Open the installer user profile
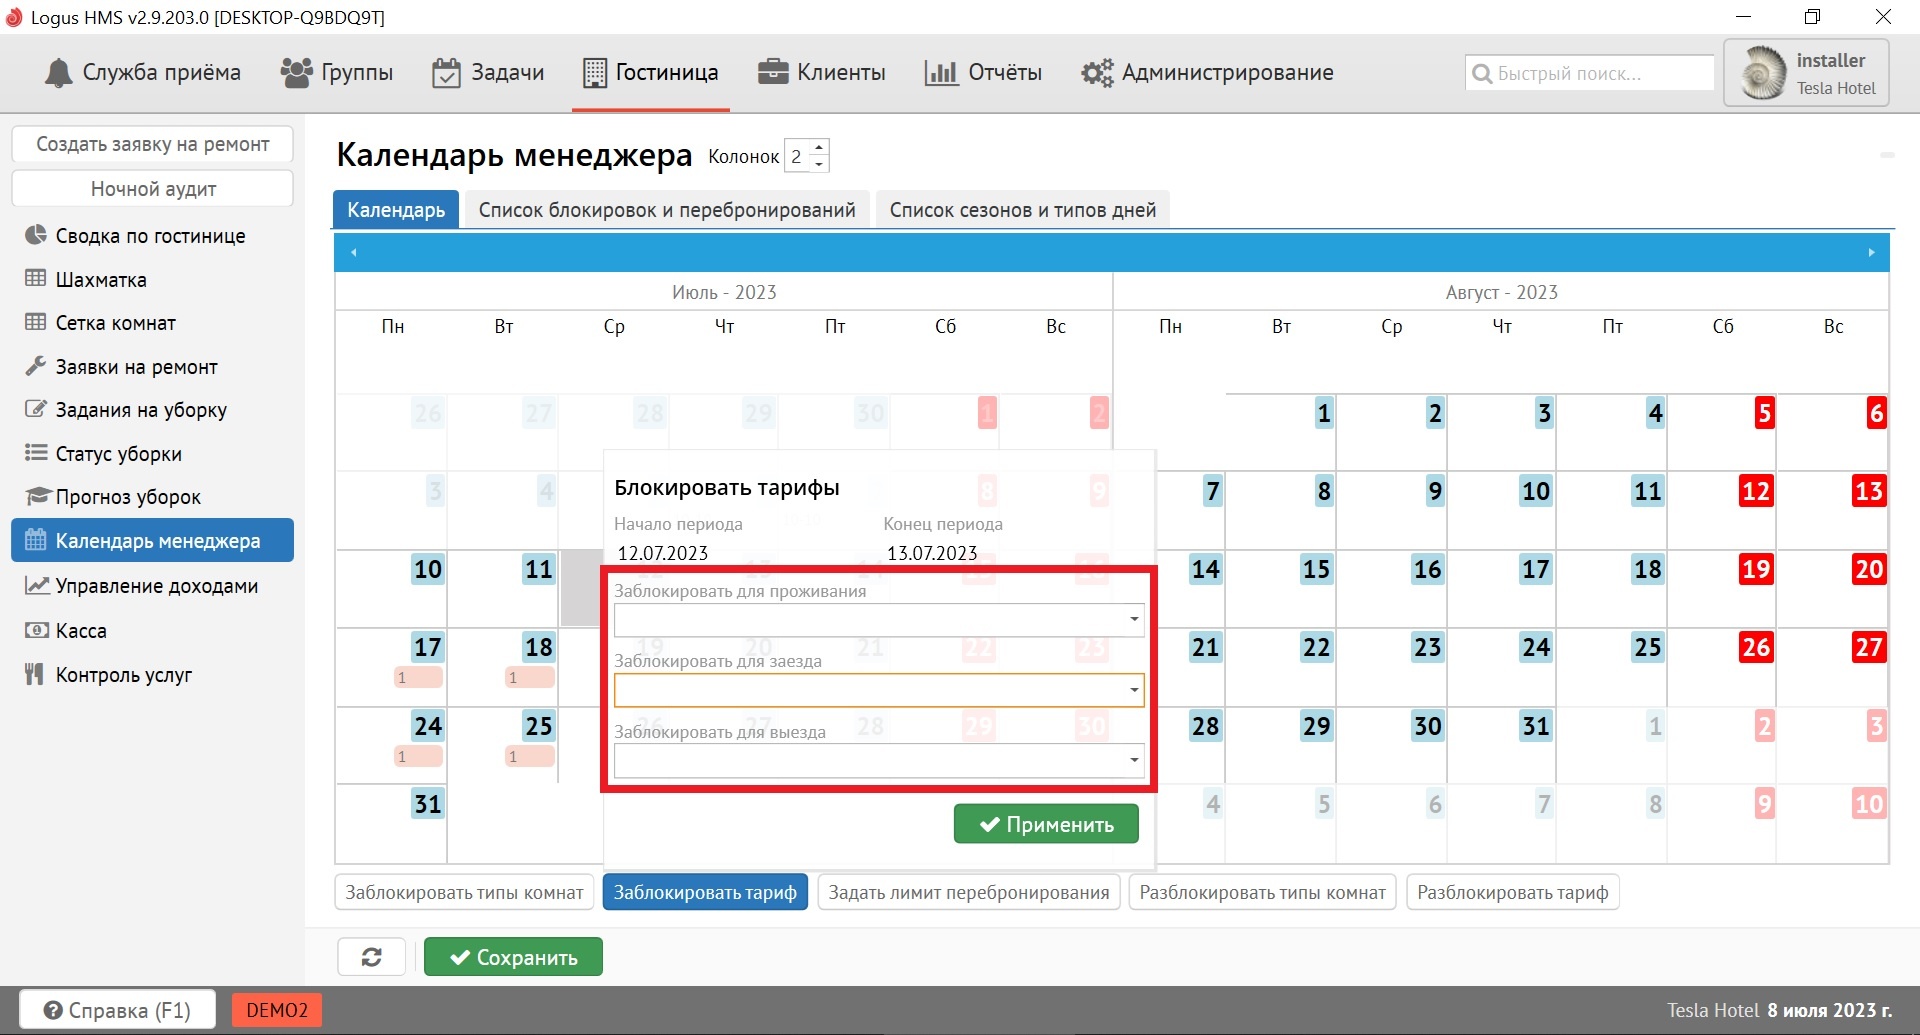The height and width of the screenshot is (1035, 1920). (1806, 73)
